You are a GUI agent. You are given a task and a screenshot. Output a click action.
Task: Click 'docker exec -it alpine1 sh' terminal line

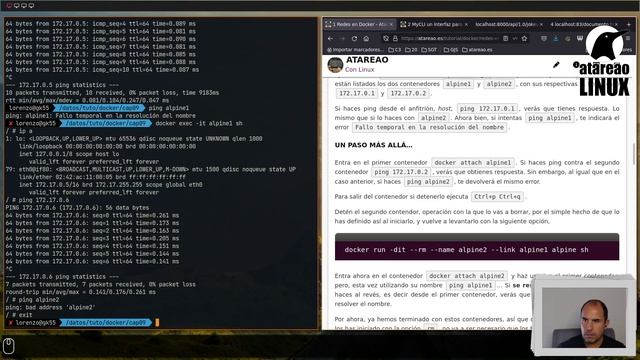199,123
